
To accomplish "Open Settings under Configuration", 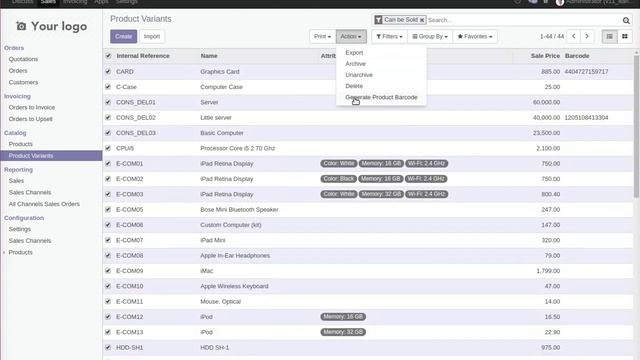I will pos(20,229).
